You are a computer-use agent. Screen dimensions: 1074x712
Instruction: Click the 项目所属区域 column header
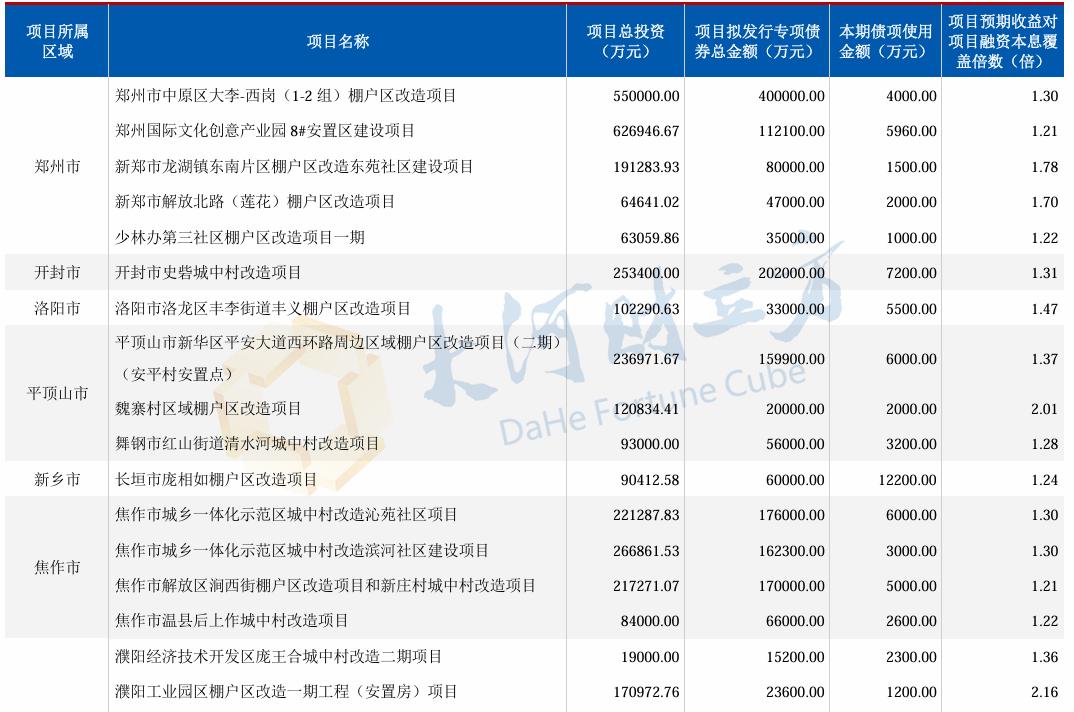click(x=57, y=42)
